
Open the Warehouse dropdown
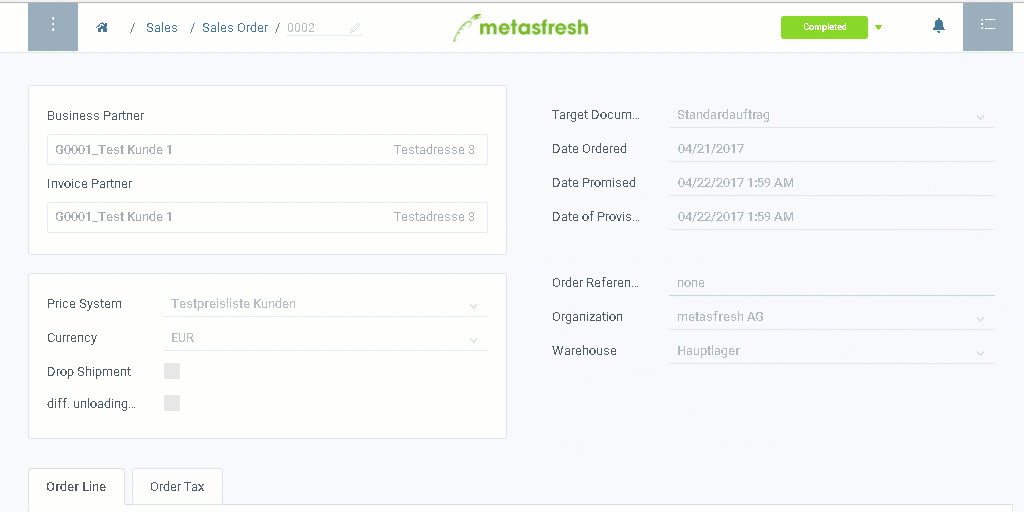831,351
